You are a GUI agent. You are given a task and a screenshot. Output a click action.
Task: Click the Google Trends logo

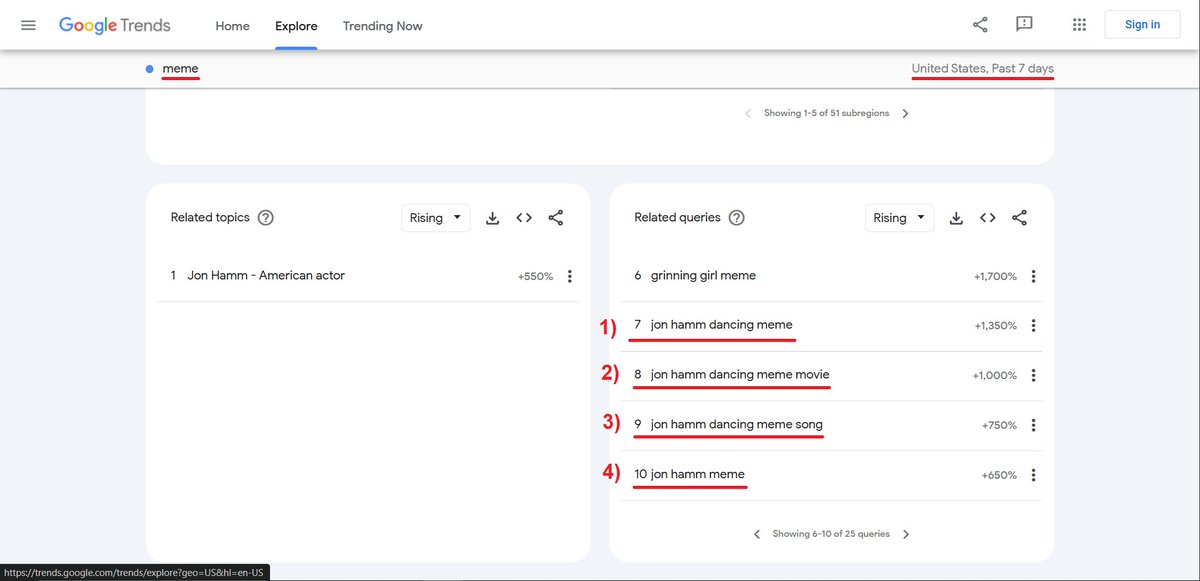(x=115, y=25)
